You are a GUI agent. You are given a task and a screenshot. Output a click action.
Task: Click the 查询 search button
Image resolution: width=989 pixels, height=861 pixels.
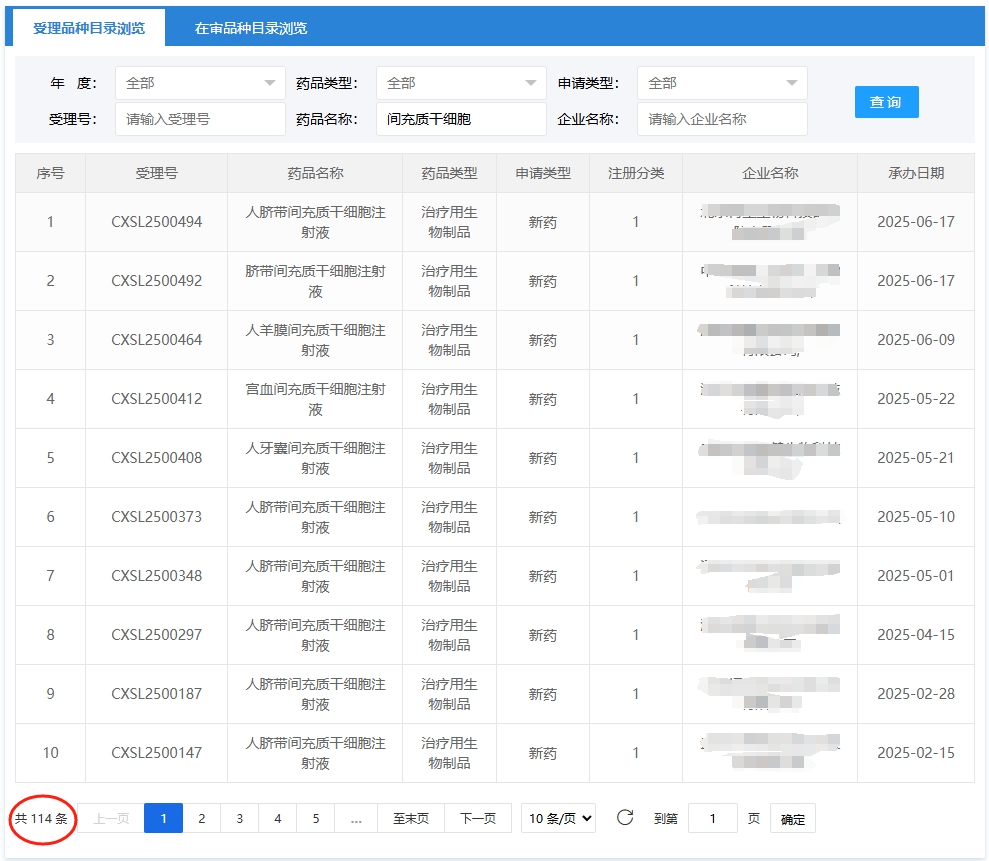coord(886,102)
